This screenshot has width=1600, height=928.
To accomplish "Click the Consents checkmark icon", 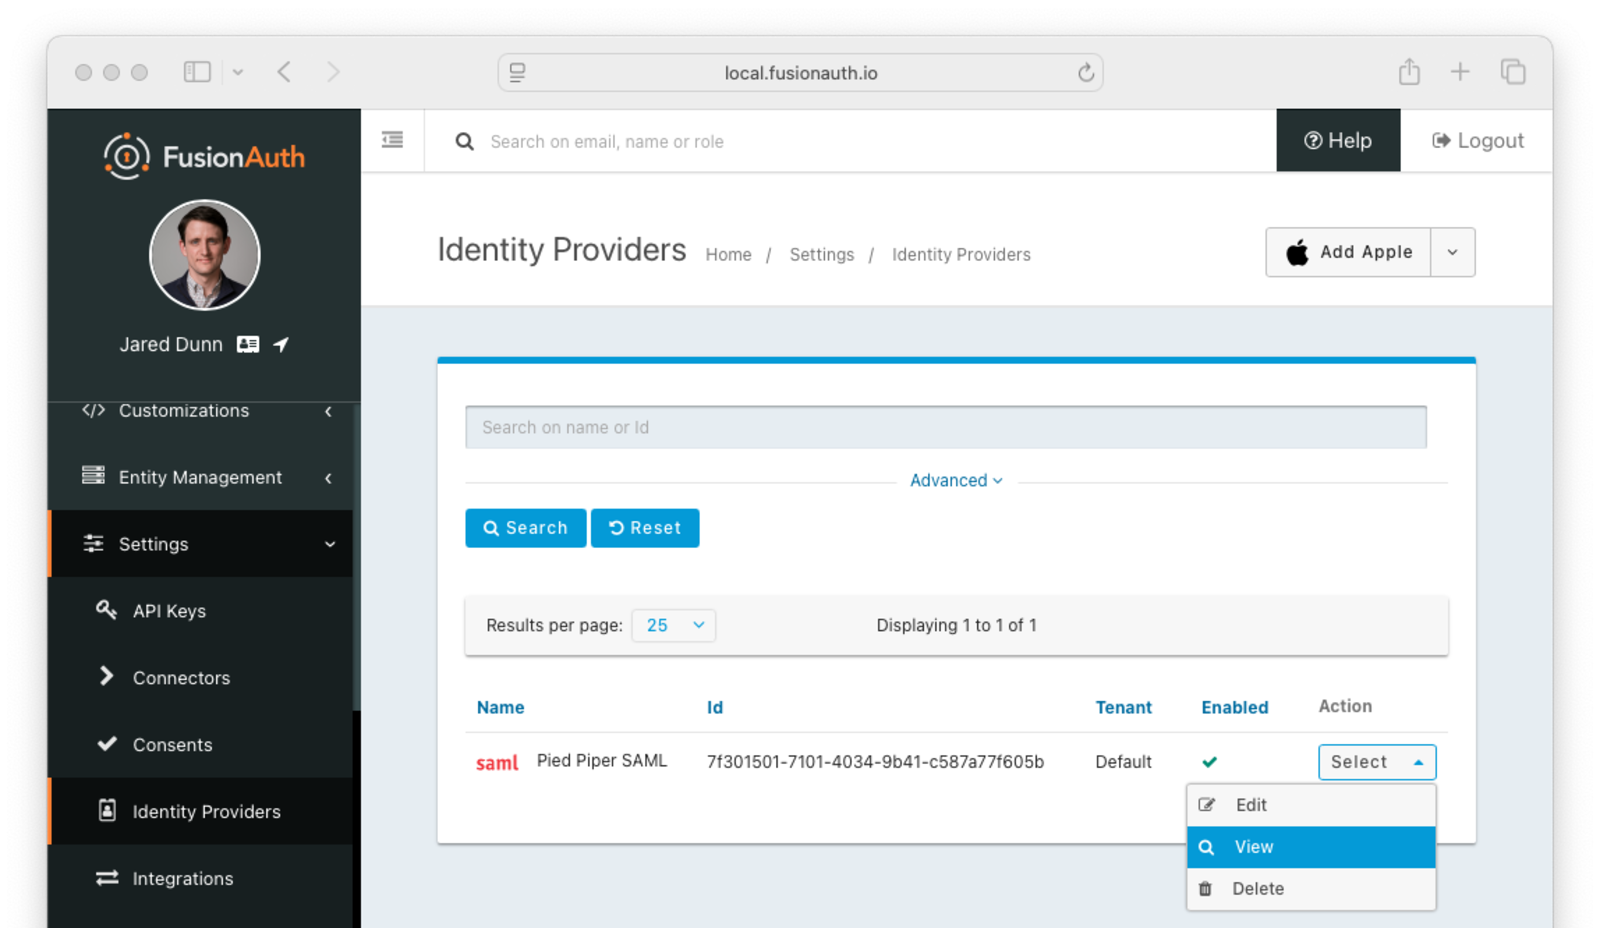I will coord(107,744).
